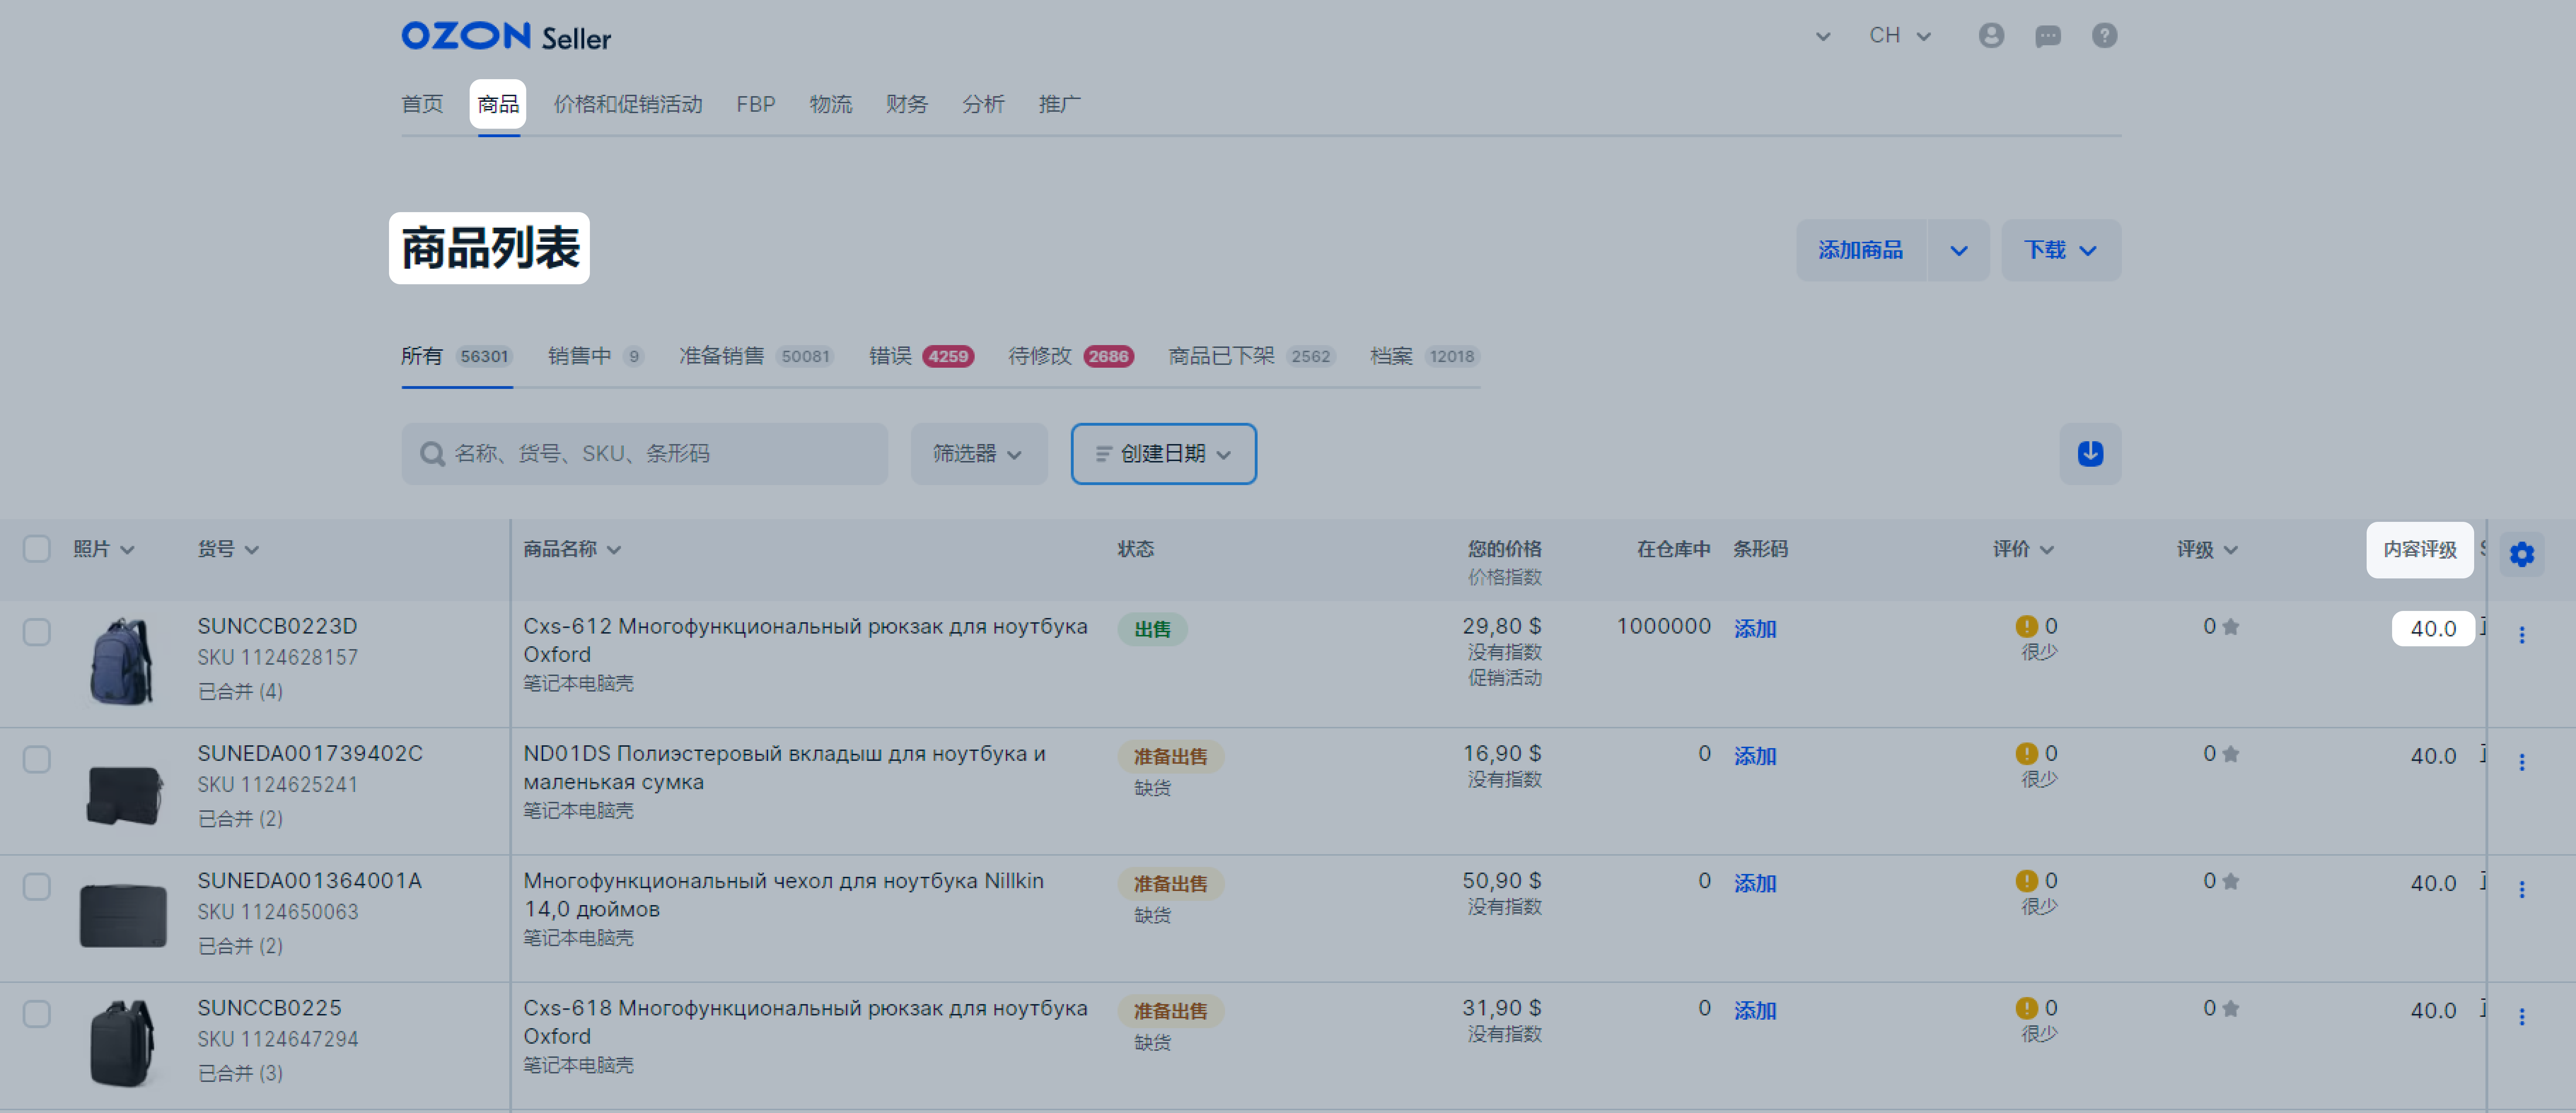
Task: Expand the arrow next to 添加商品
Action: pyautogui.click(x=1958, y=250)
